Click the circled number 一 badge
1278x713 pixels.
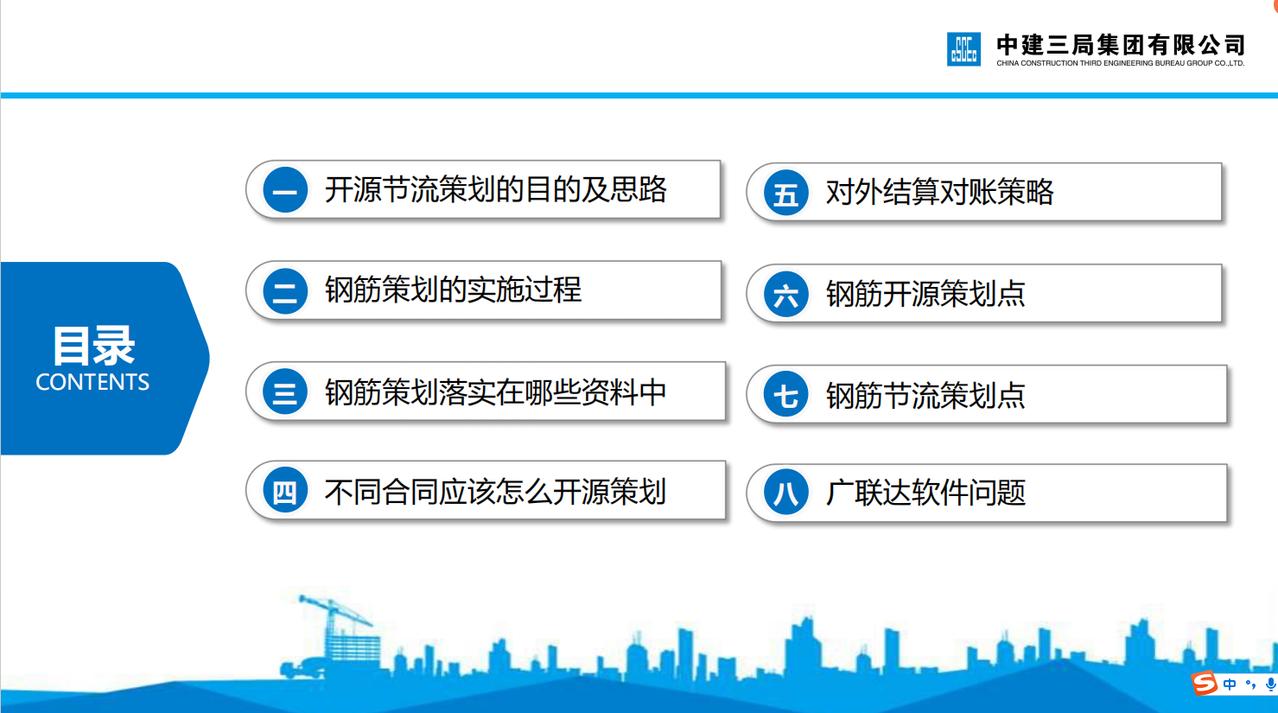pyautogui.click(x=283, y=189)
